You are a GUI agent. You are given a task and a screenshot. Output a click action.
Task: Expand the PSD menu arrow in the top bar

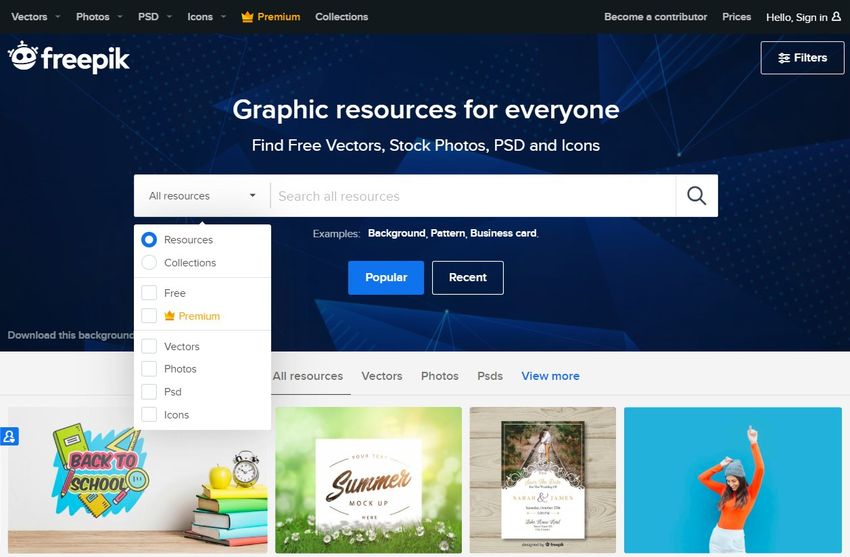(169, 17)
